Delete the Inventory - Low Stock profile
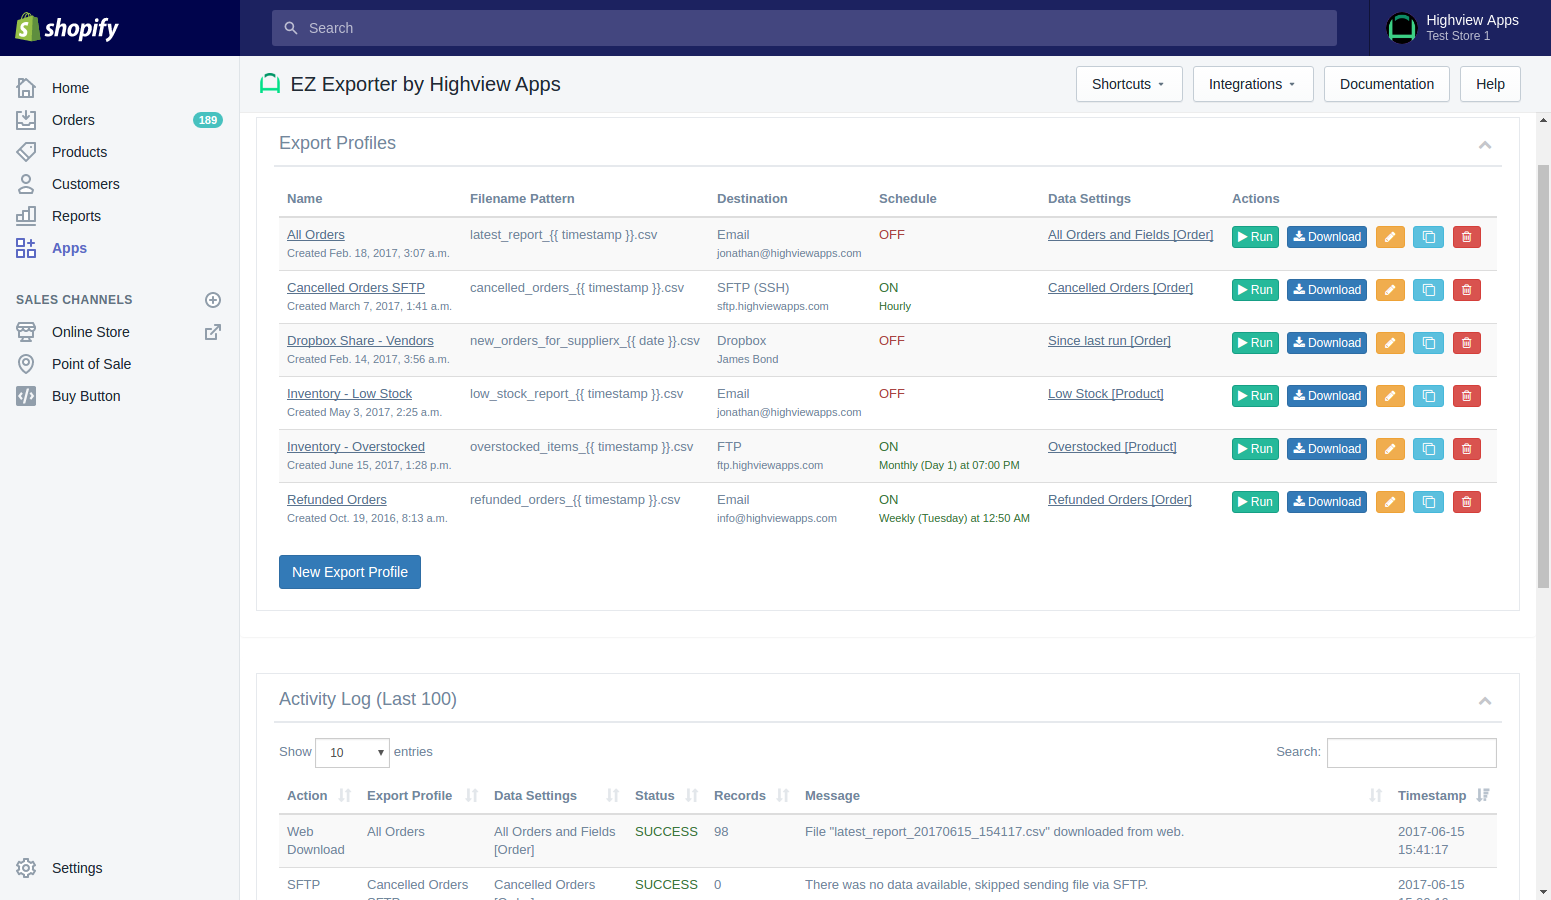 1467,396
